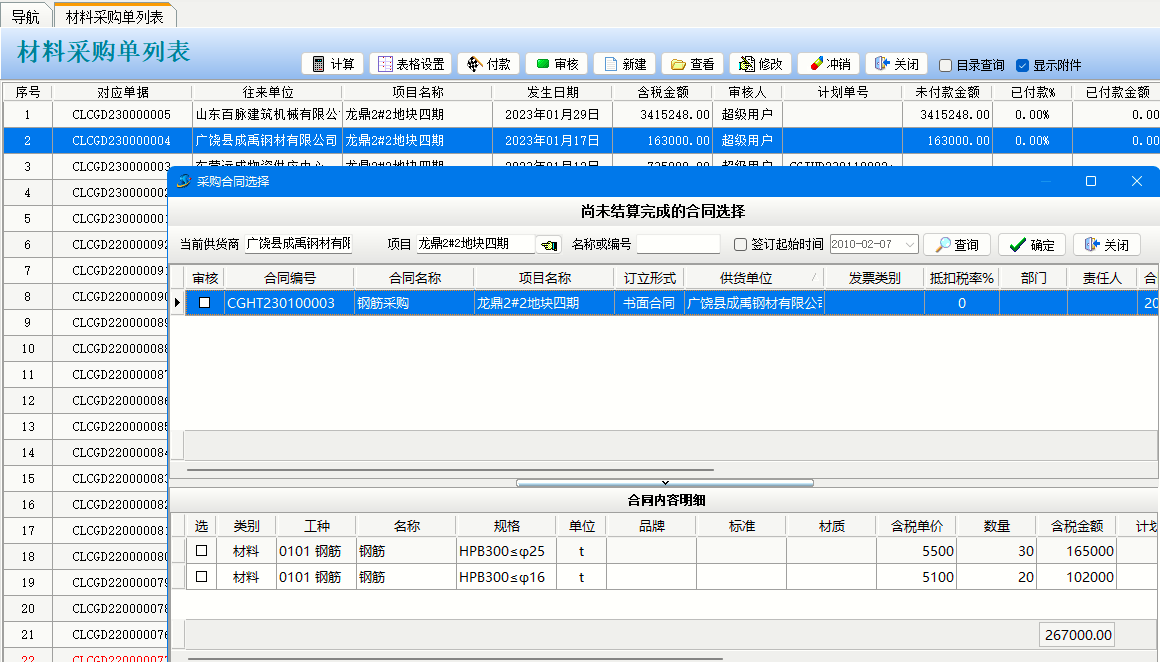Click the 查看 folder toolbar button
The height and width of the screenshot is (662, 1160).
click(x=692, y=64)
